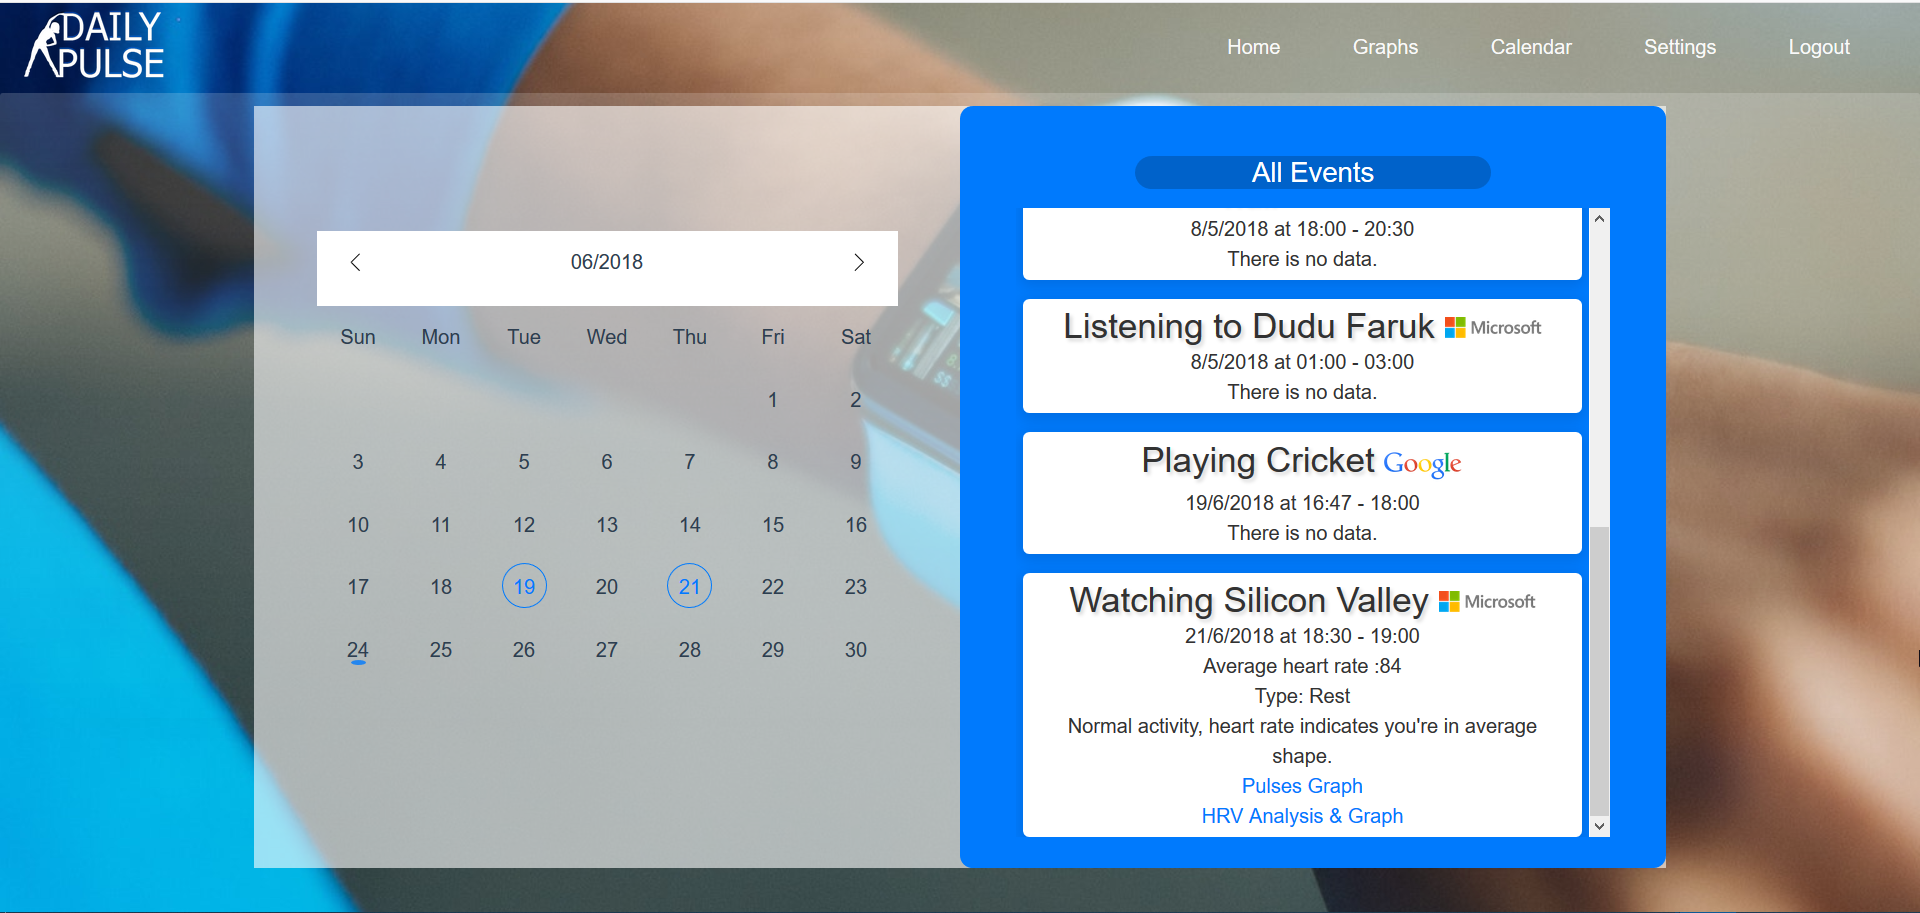Click the Google icon next to Playing Cricket
Image resolution: width=1920 pixels, height=913 pixels.
(x=1421, y=463)
